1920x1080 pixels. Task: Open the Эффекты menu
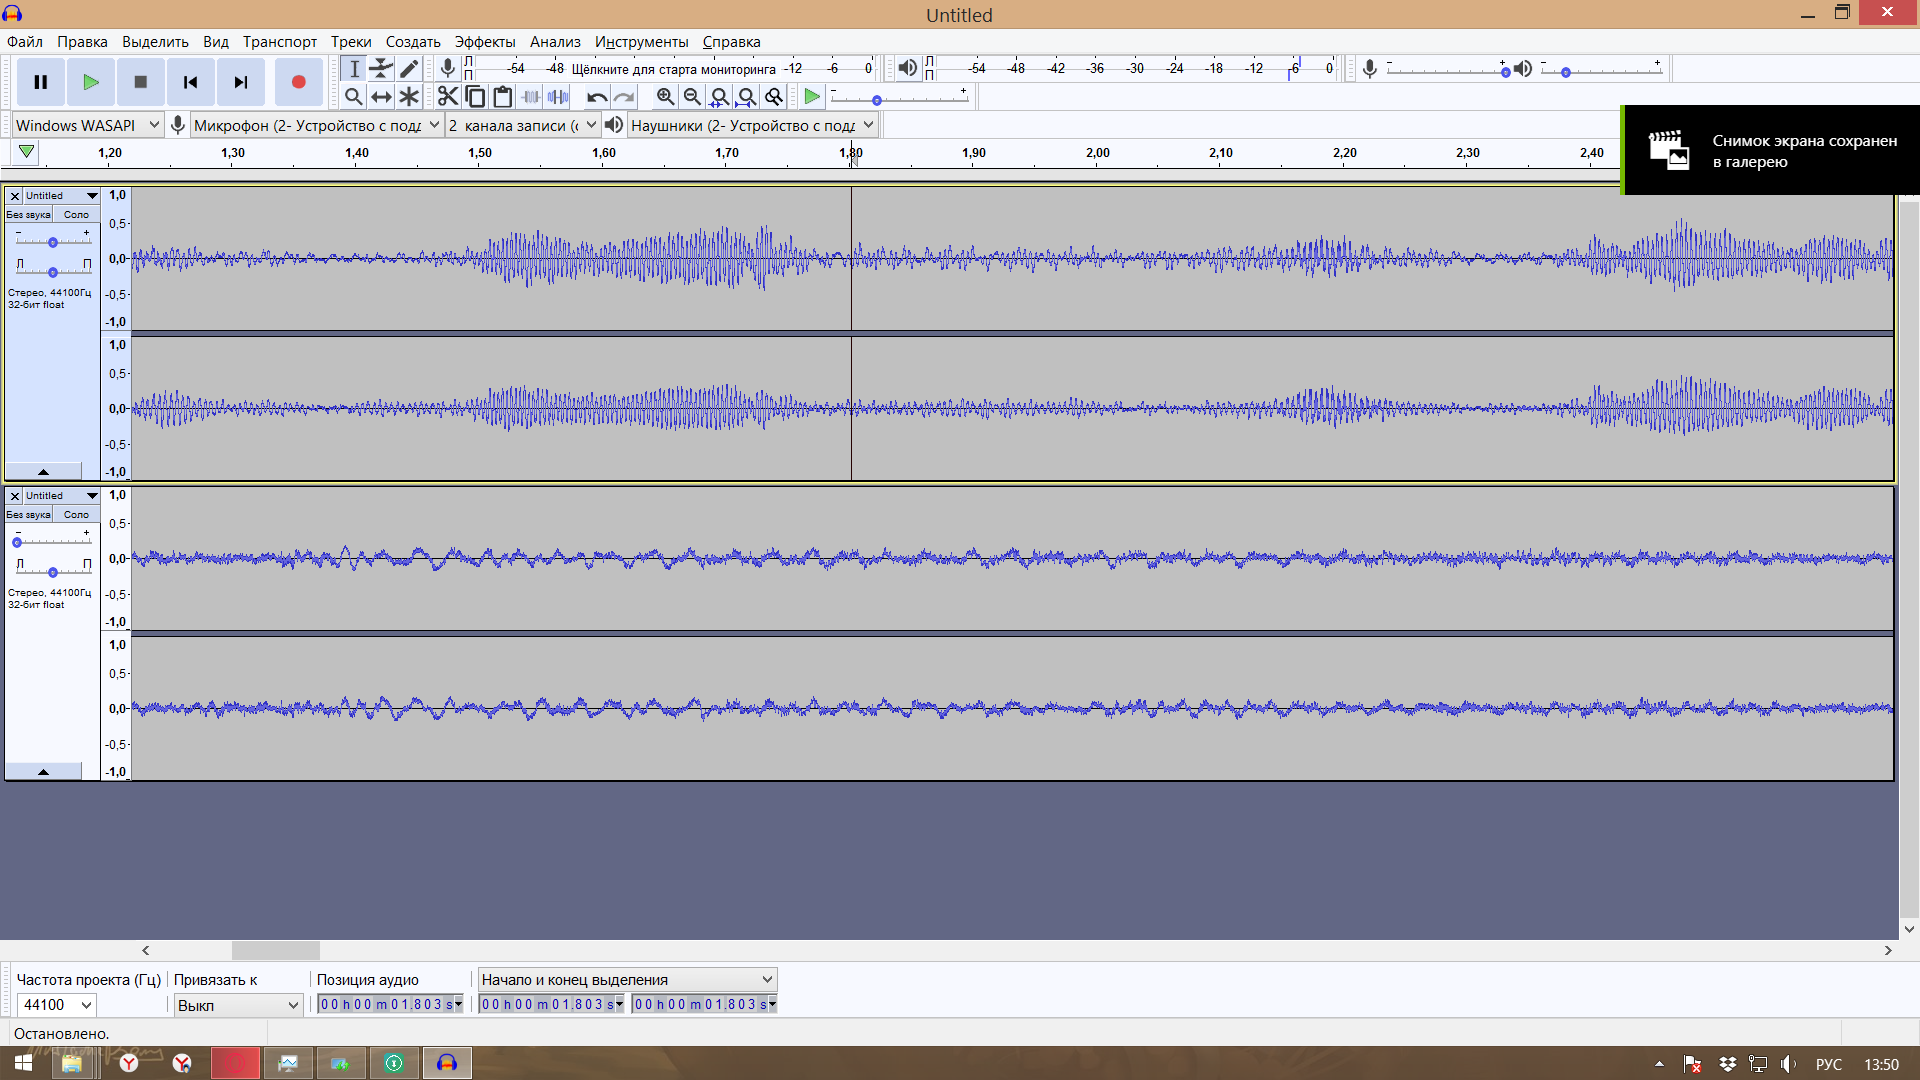tap(485, 42)
